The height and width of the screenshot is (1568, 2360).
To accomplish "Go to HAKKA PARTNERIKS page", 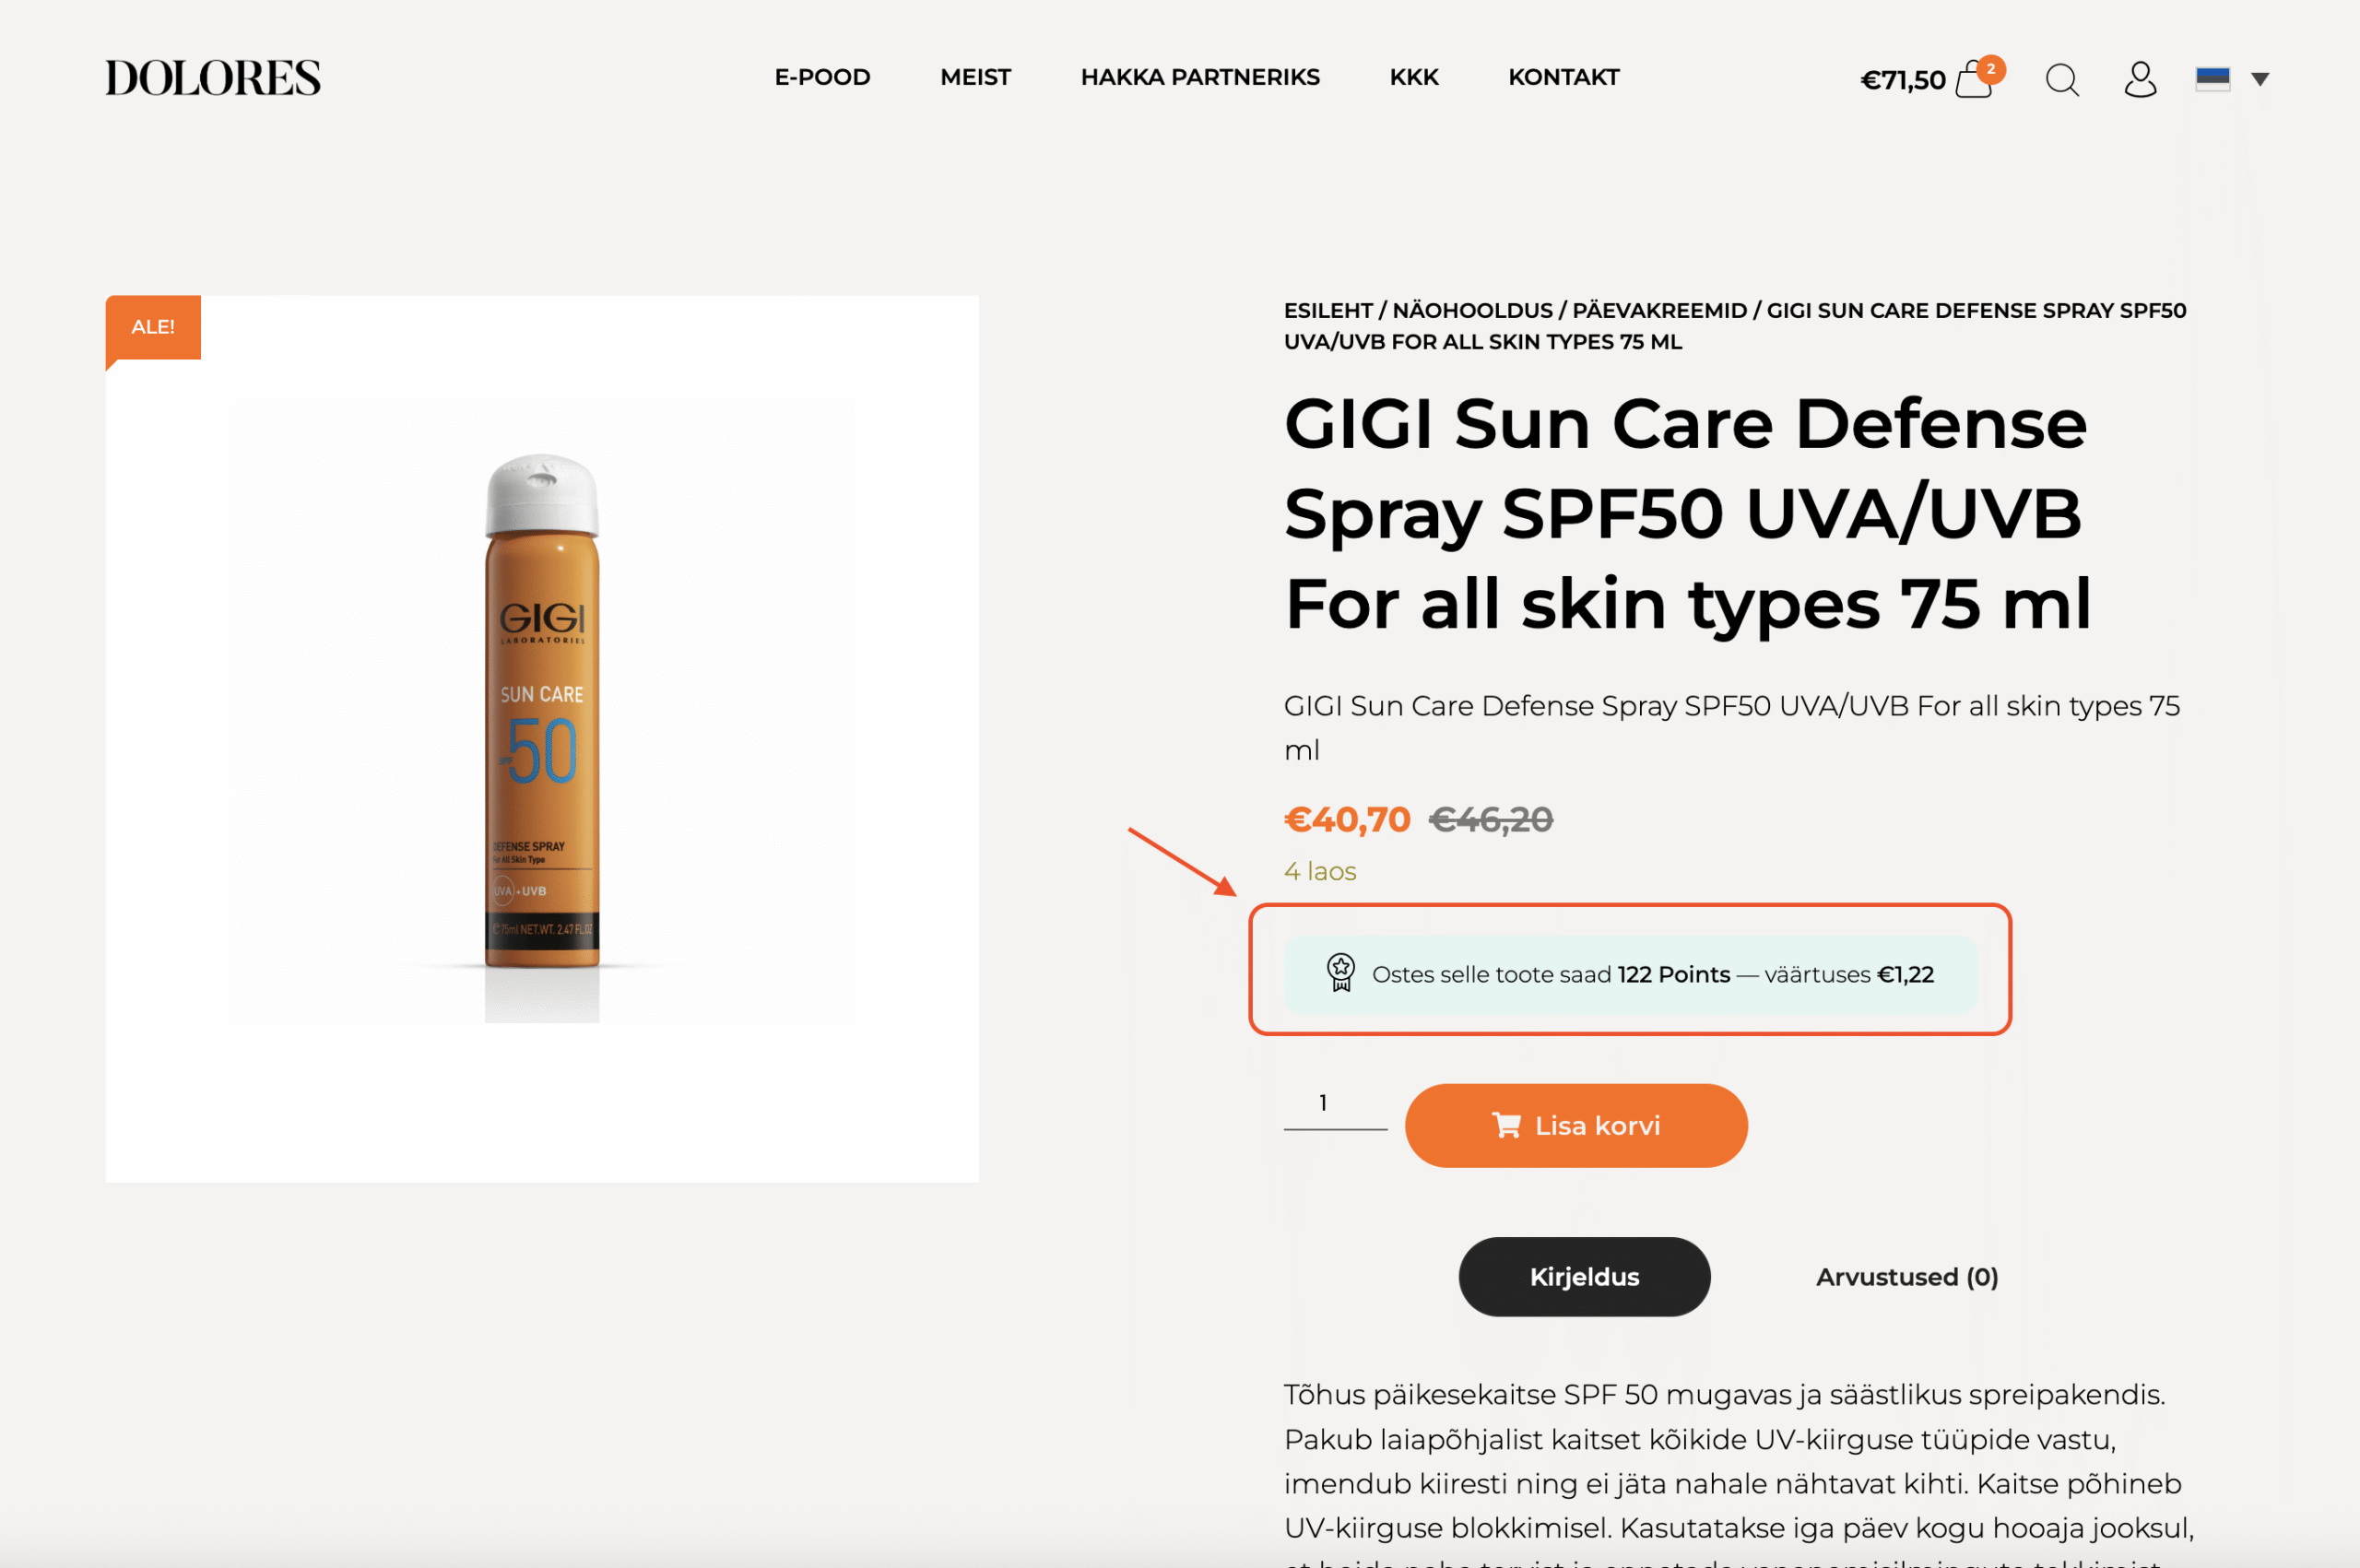I will coord(1200,77).
